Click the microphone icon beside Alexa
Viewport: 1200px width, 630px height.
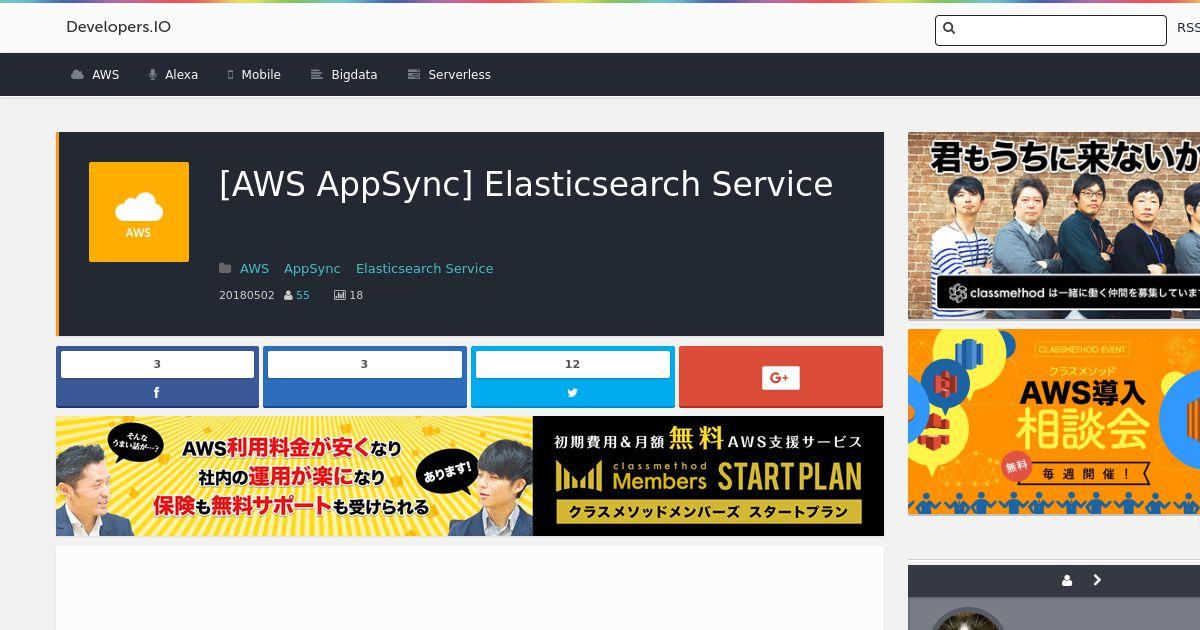pos(153,75)
